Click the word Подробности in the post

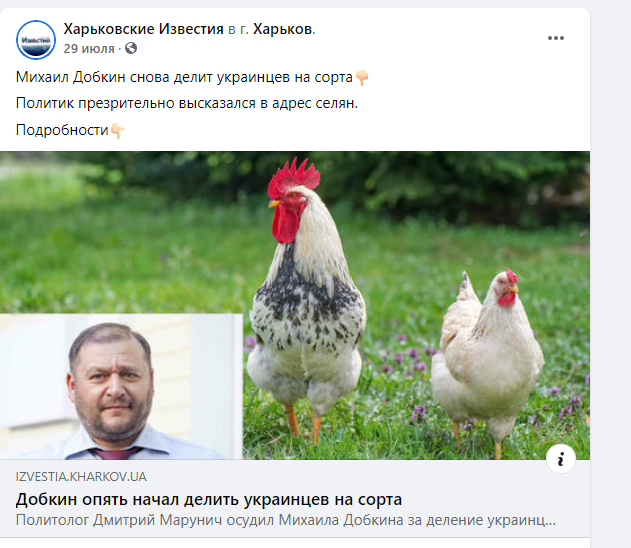(62, 130)
